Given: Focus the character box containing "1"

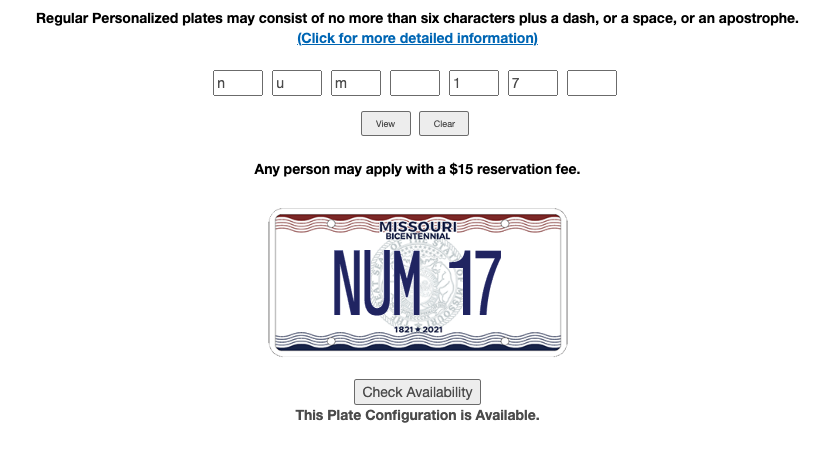Looking at the screenshot, I should [474, 83].
